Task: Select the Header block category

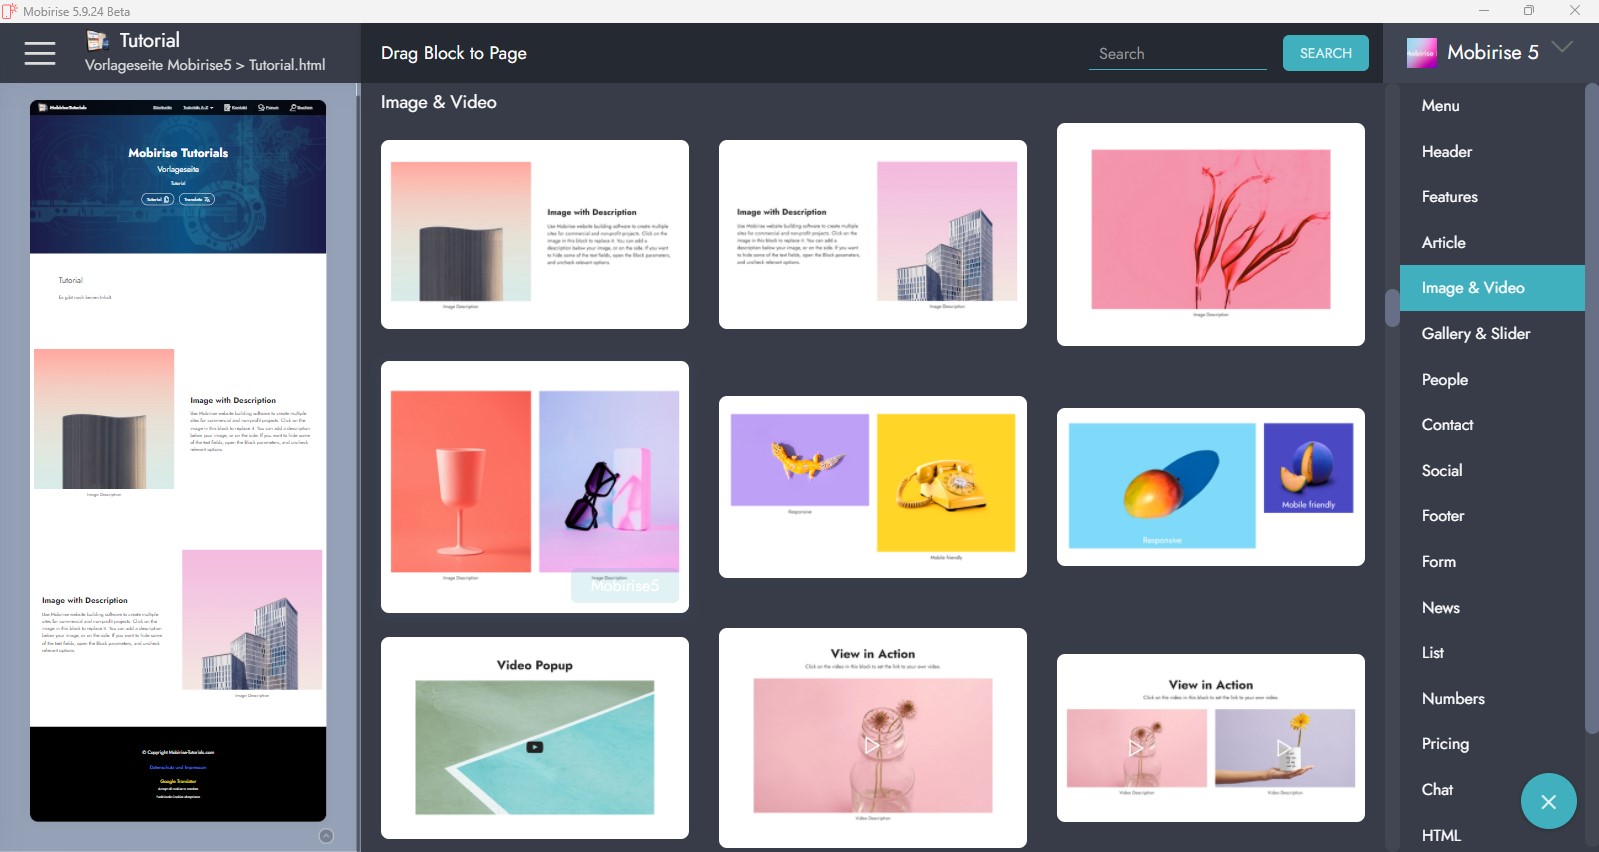Action: [x=1447, y=152]
